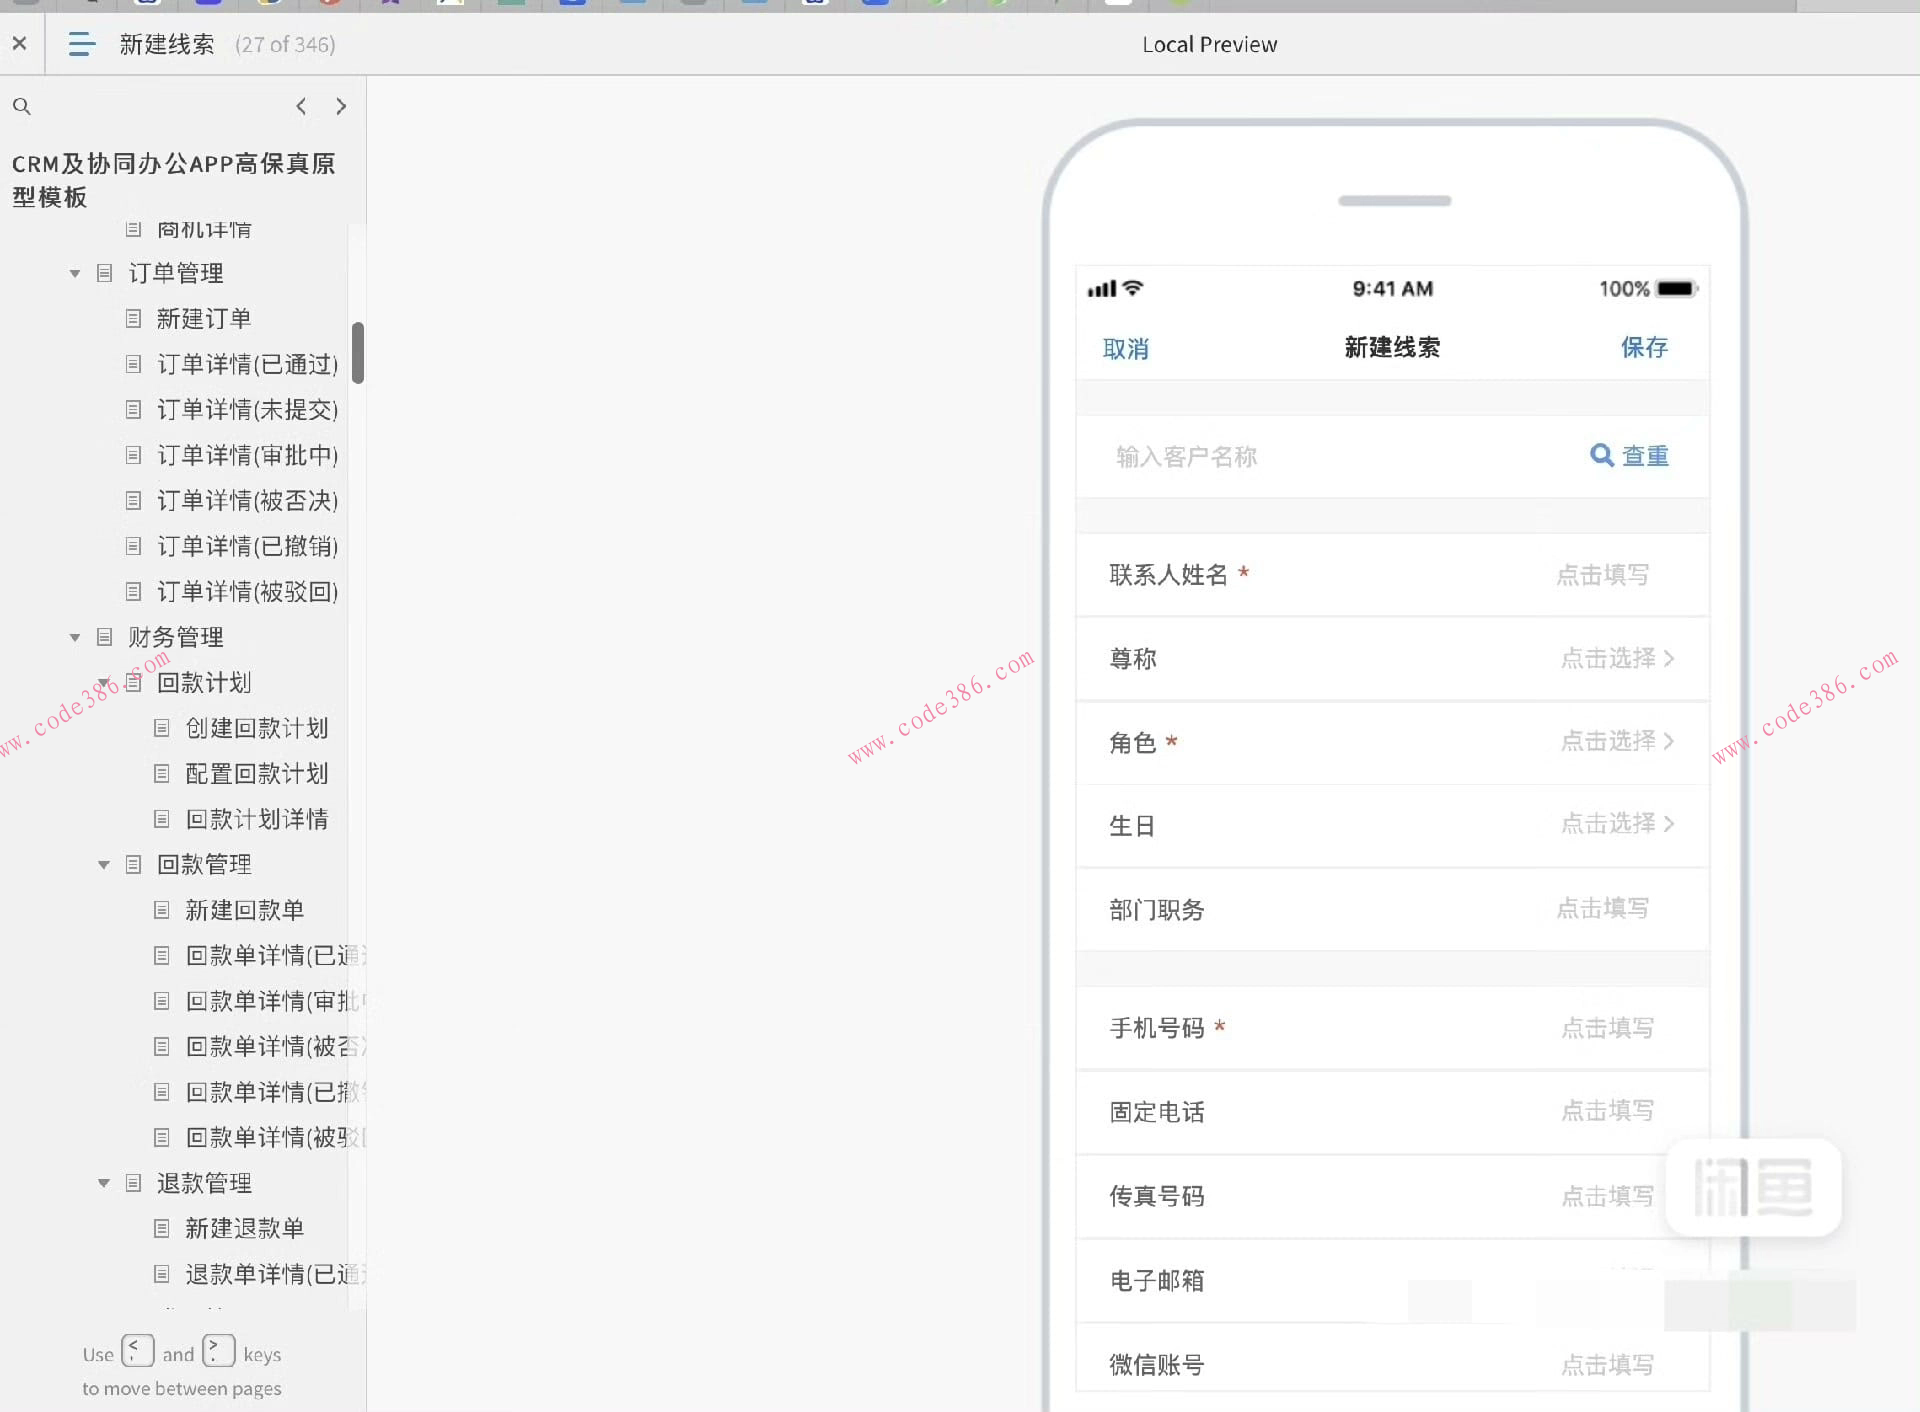This screenshot has height=1412, width=1920.
Task: Click page icon beside 新建订单
Action: tap(133, 319)
